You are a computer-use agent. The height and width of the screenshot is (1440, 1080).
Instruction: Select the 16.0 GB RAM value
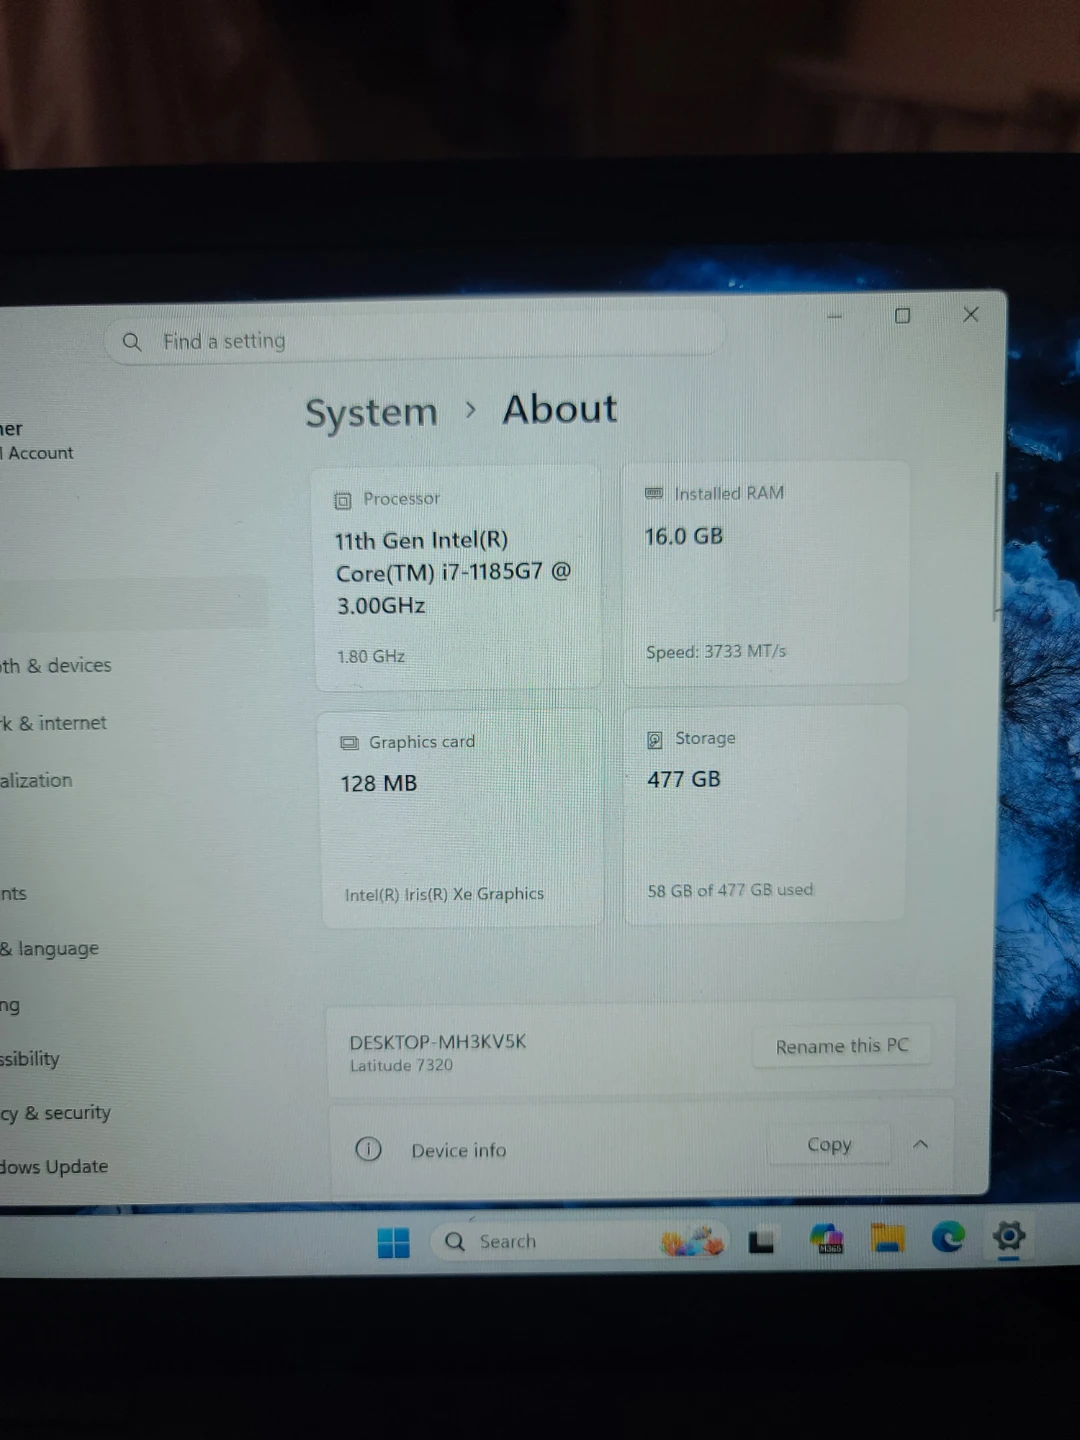(x=683, y=536)
